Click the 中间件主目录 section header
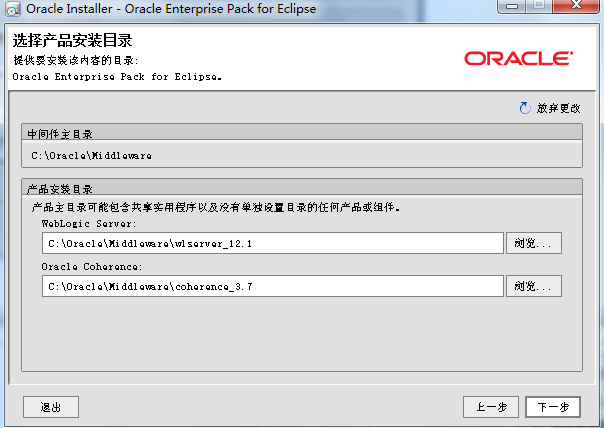The image size is (604, 428). [x=302, y=133]
